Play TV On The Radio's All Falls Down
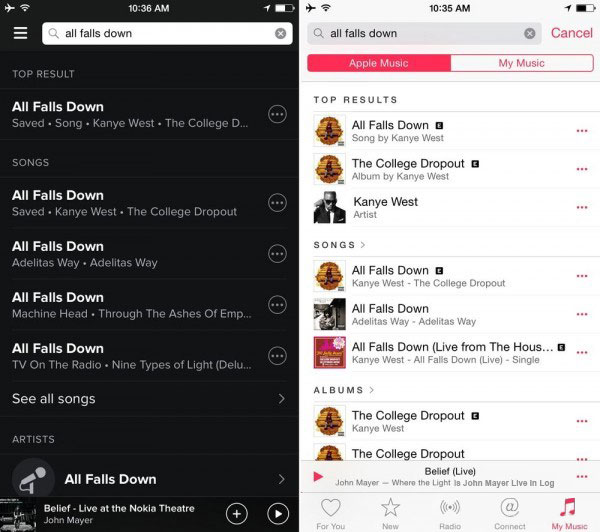600x532 pixels. coord(132,356)
